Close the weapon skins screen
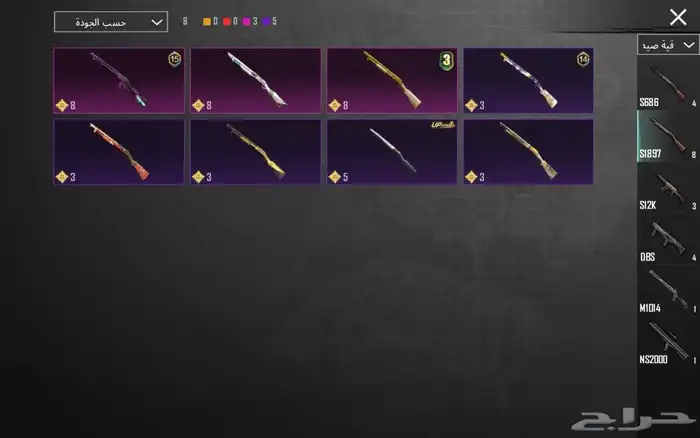Image resolution: width=700 pixels, height=438 pixels. pyautogui.click(x=678, y=17)
